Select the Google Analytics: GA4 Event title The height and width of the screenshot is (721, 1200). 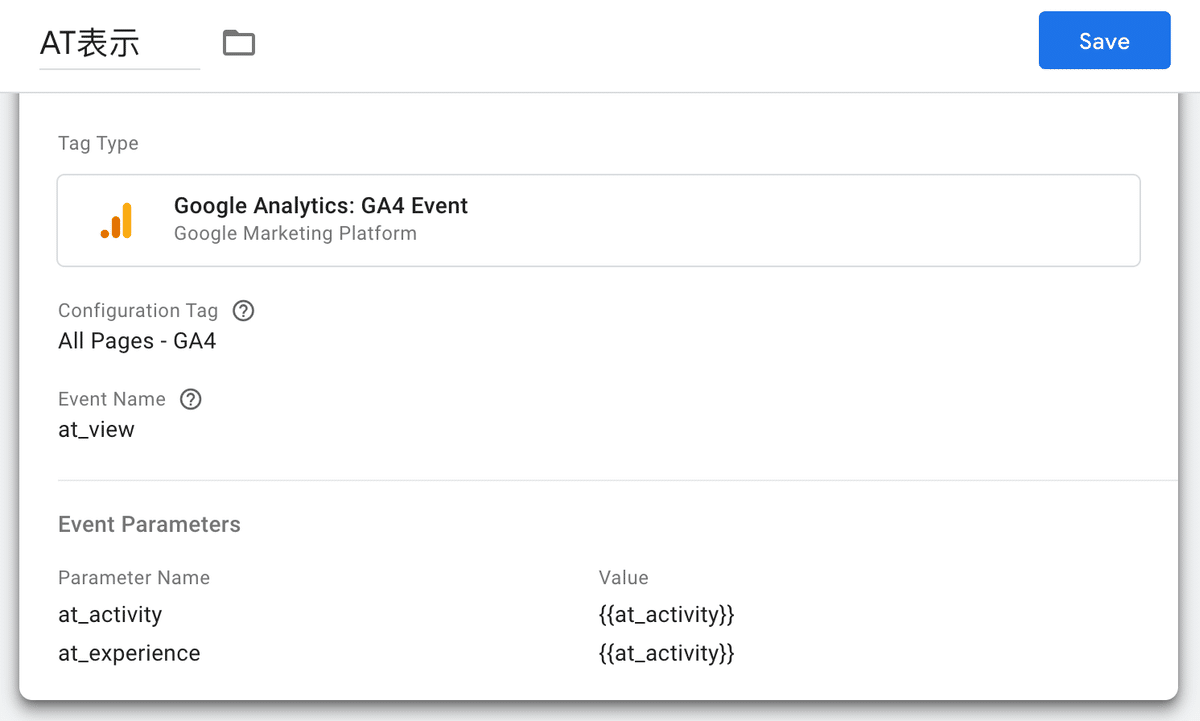tap(321, 206)
